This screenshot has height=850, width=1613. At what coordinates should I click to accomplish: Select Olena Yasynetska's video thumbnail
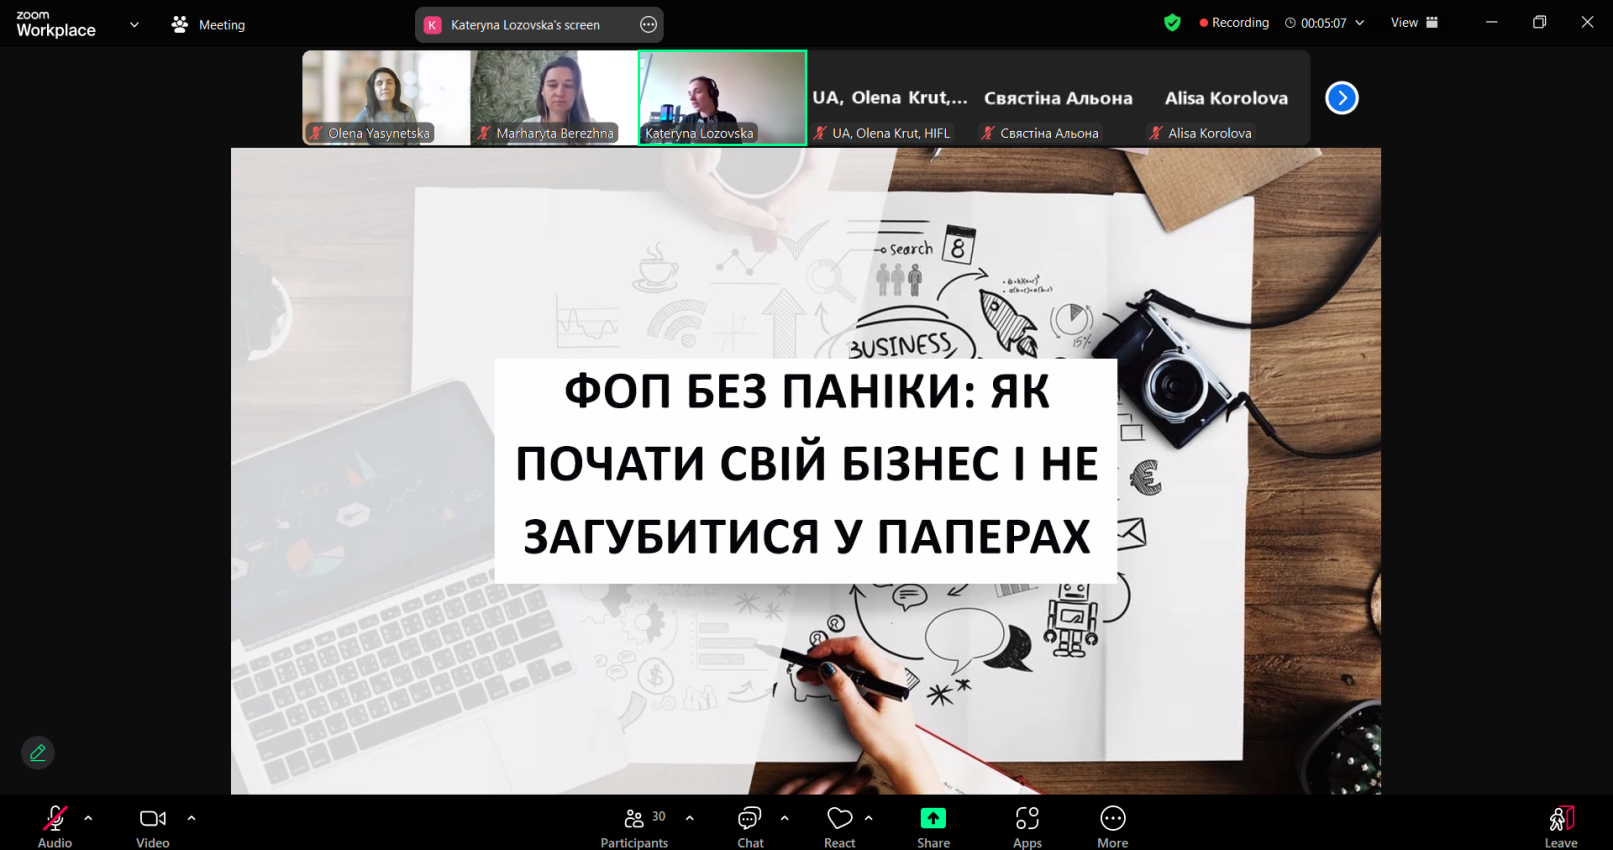[x=386, y=97]
